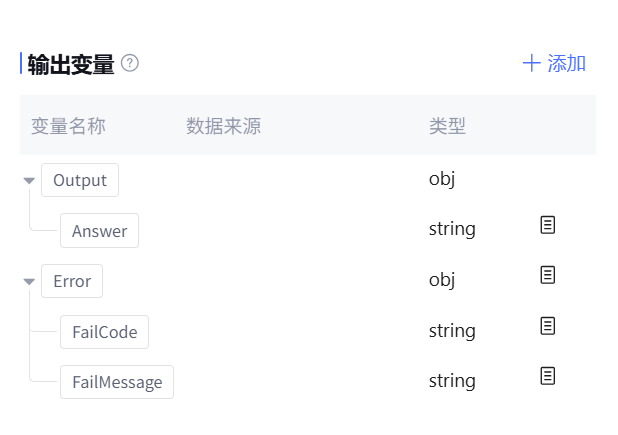Click the 添加 button to add a variable
The image size is (618, 435).
(x=554, y=64)
